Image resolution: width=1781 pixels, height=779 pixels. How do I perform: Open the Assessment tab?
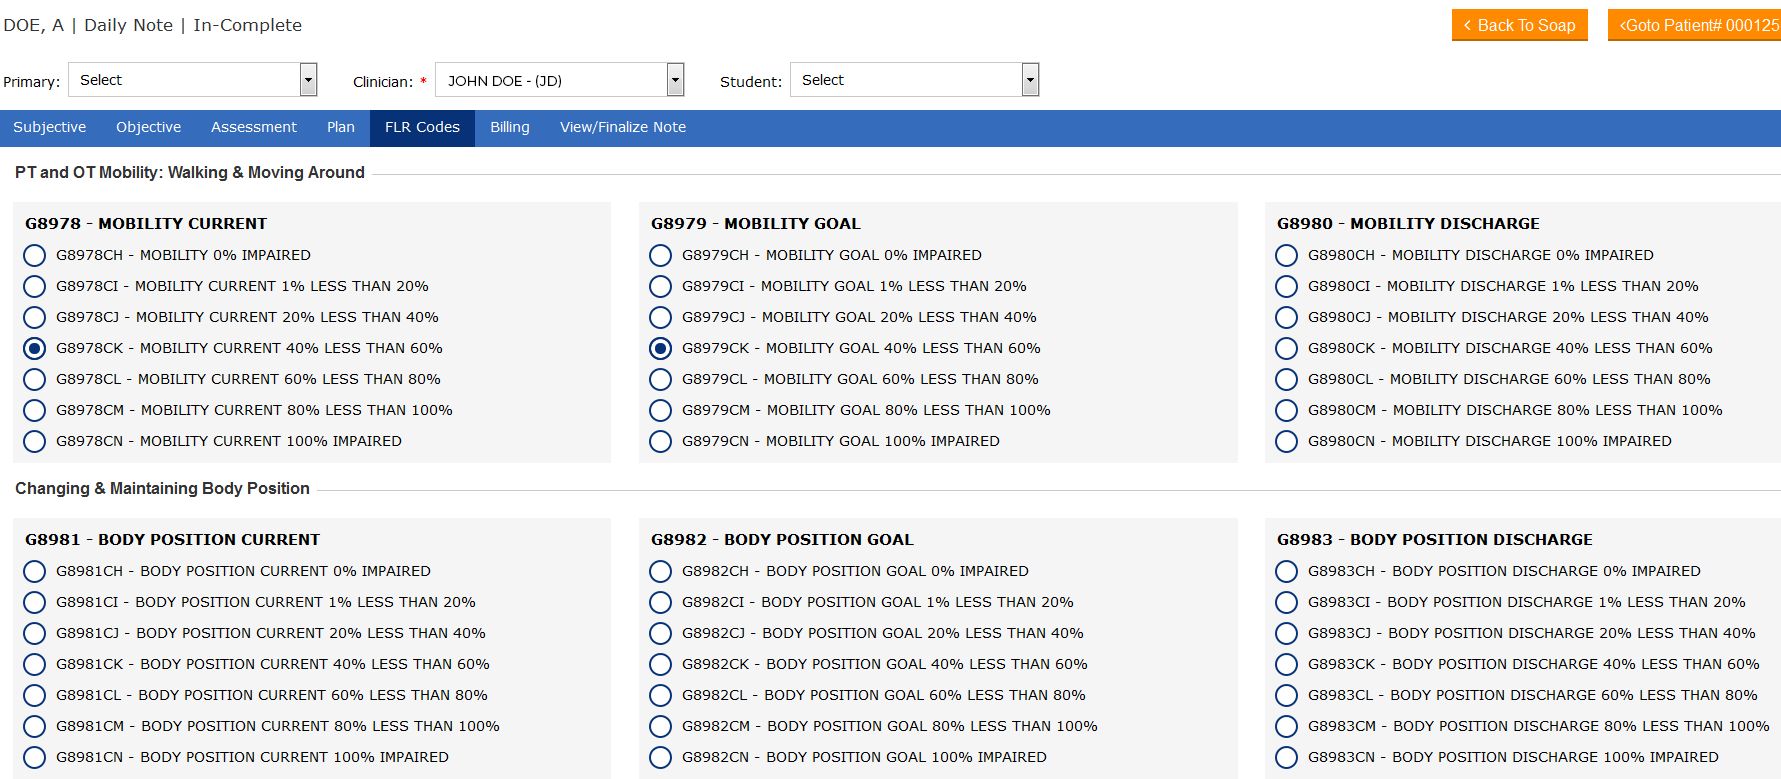[253, 128]
